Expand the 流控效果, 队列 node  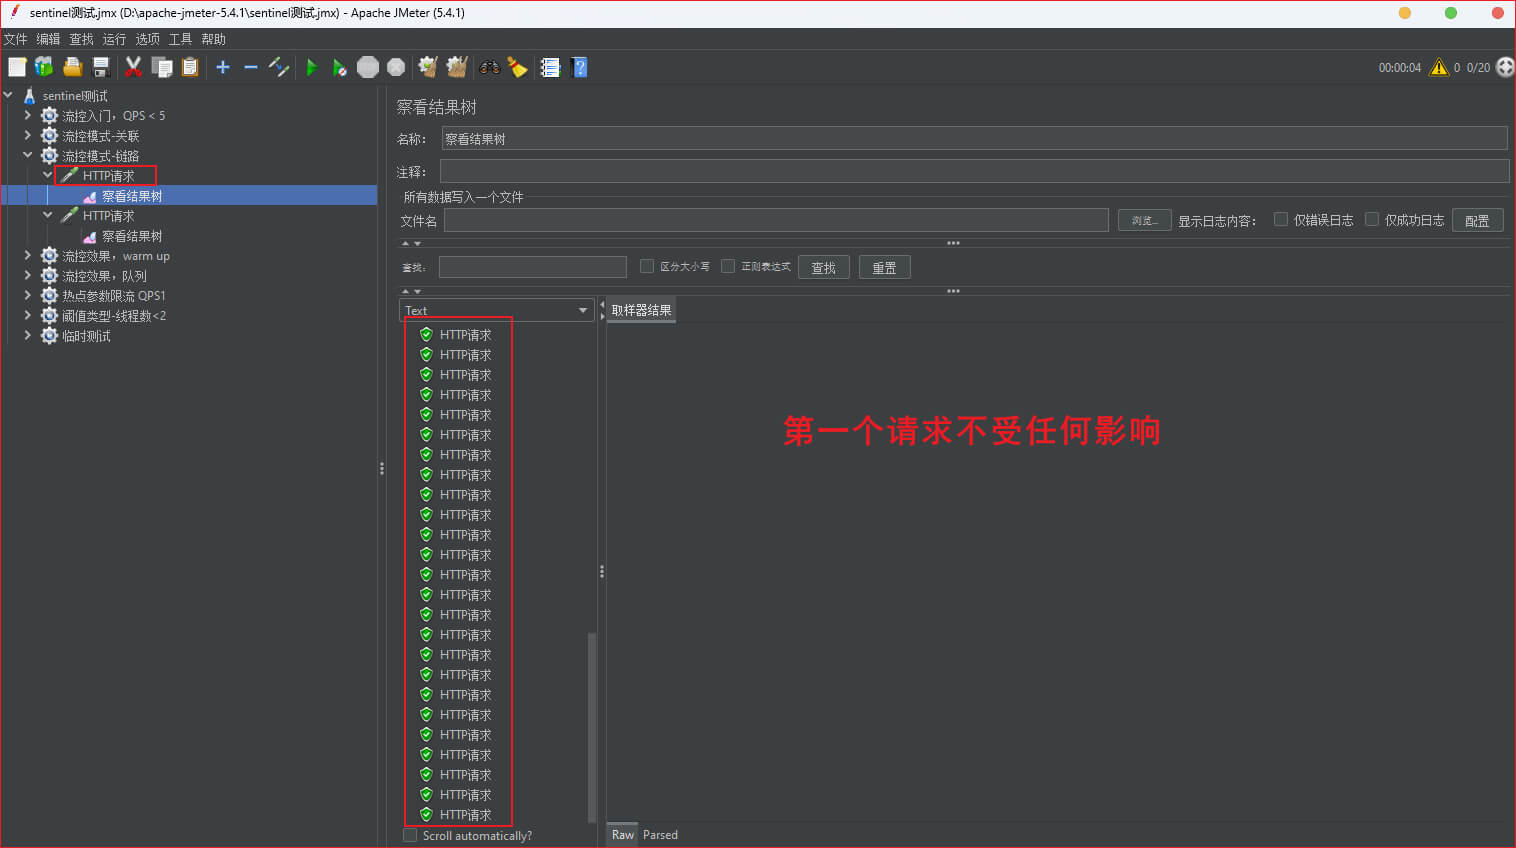coord(27,275)
